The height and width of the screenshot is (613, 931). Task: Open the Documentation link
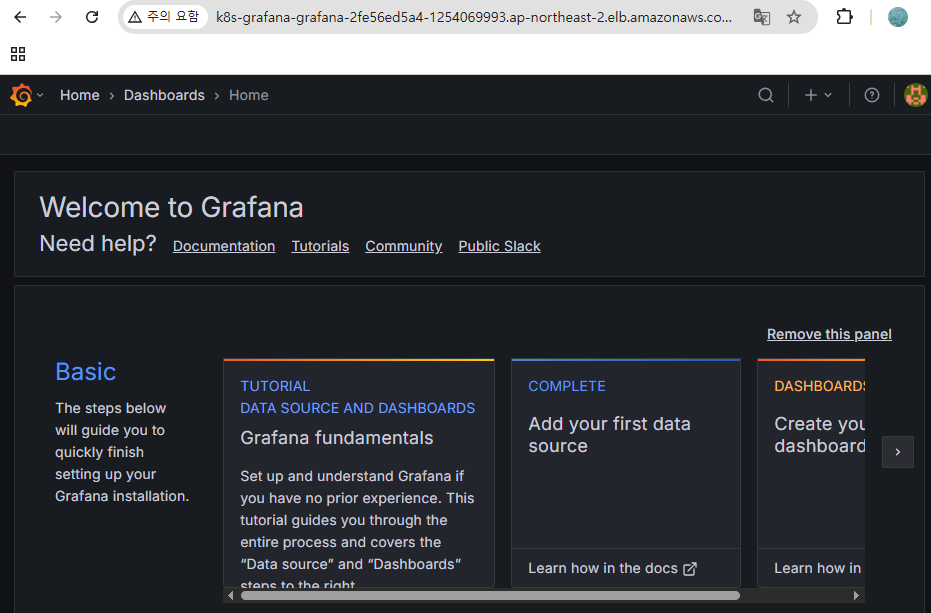tap(224, 247)
